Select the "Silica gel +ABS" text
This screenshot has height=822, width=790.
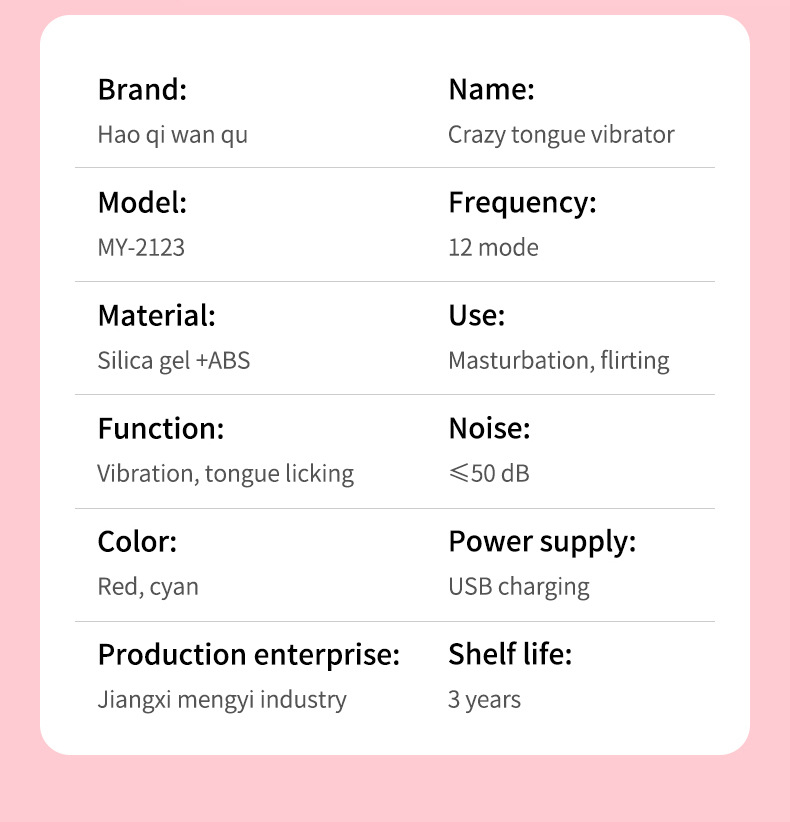click(x=173, y=361)
